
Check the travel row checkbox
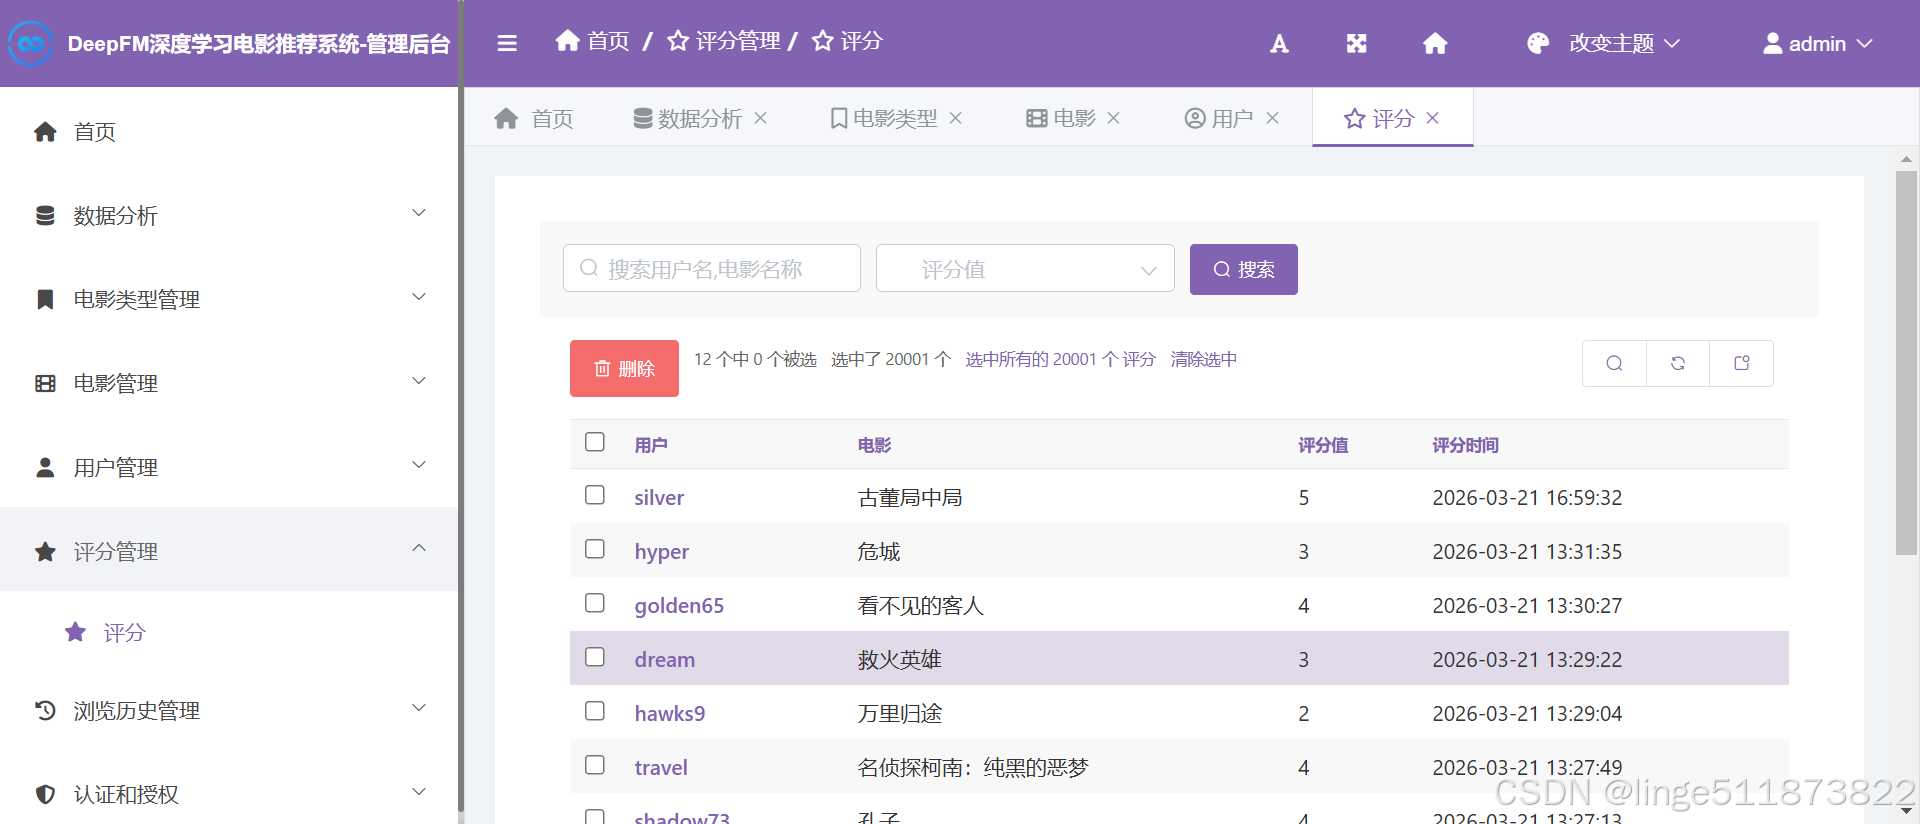(x=595, y=765)
